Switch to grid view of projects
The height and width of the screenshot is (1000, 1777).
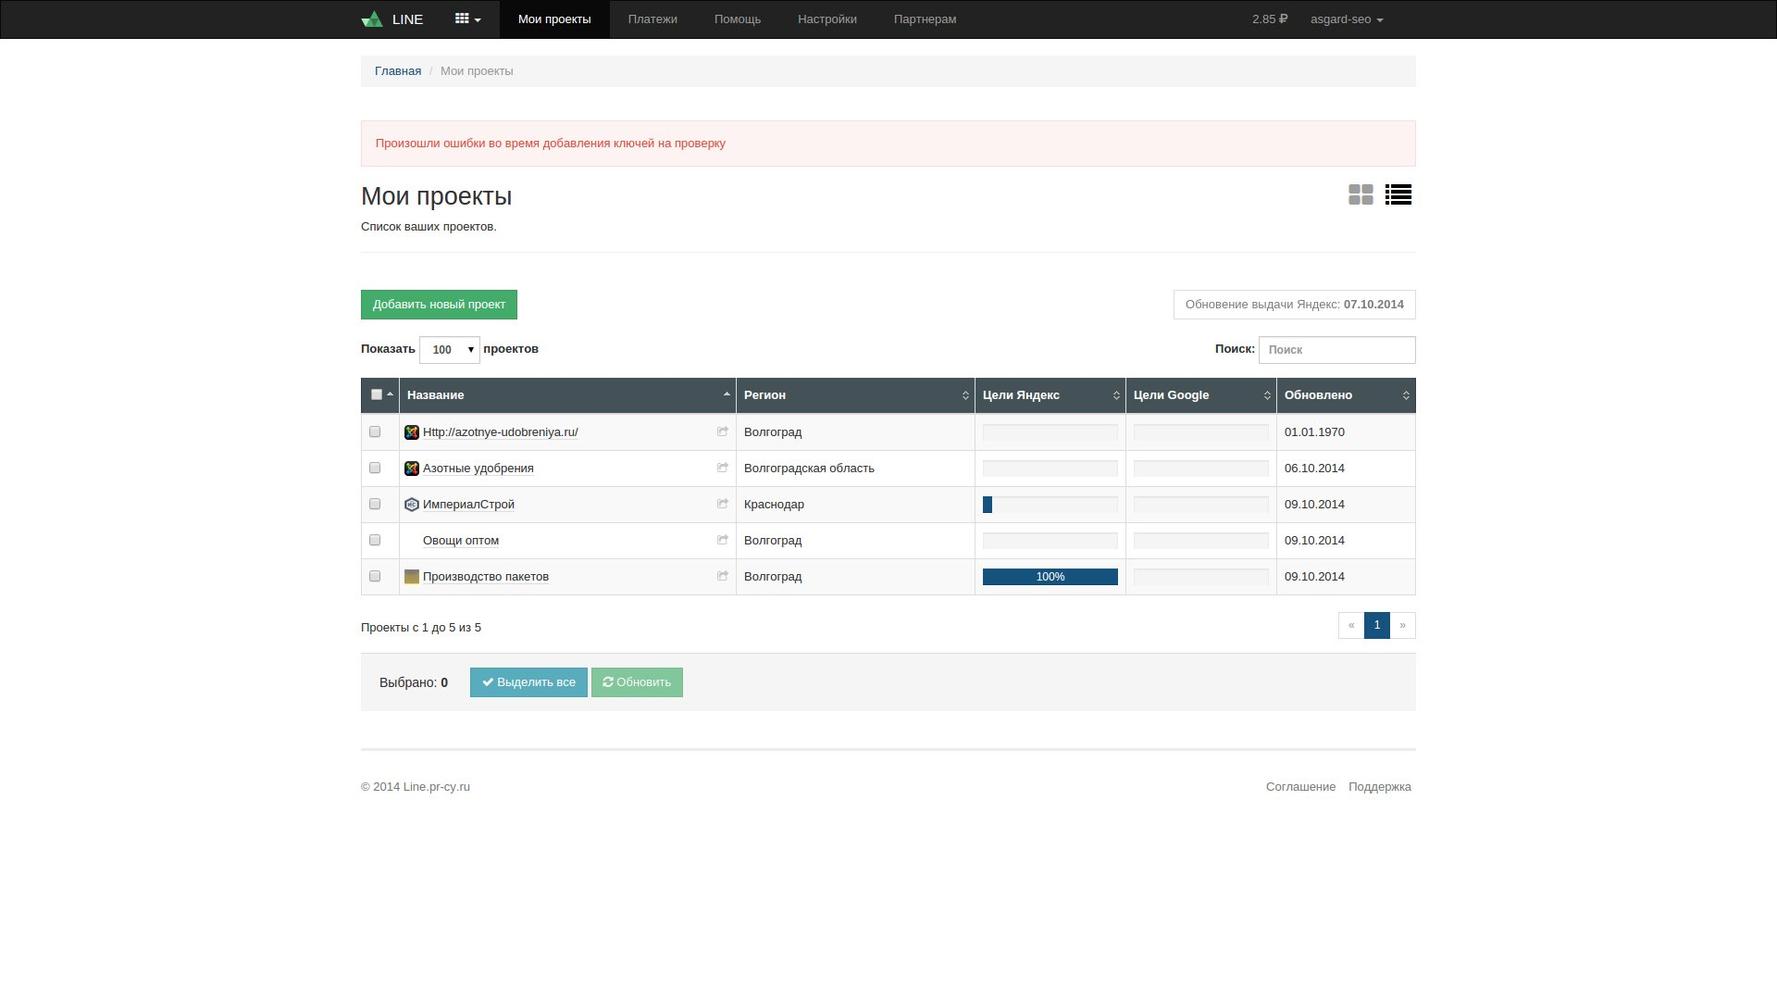[1360, 195]
